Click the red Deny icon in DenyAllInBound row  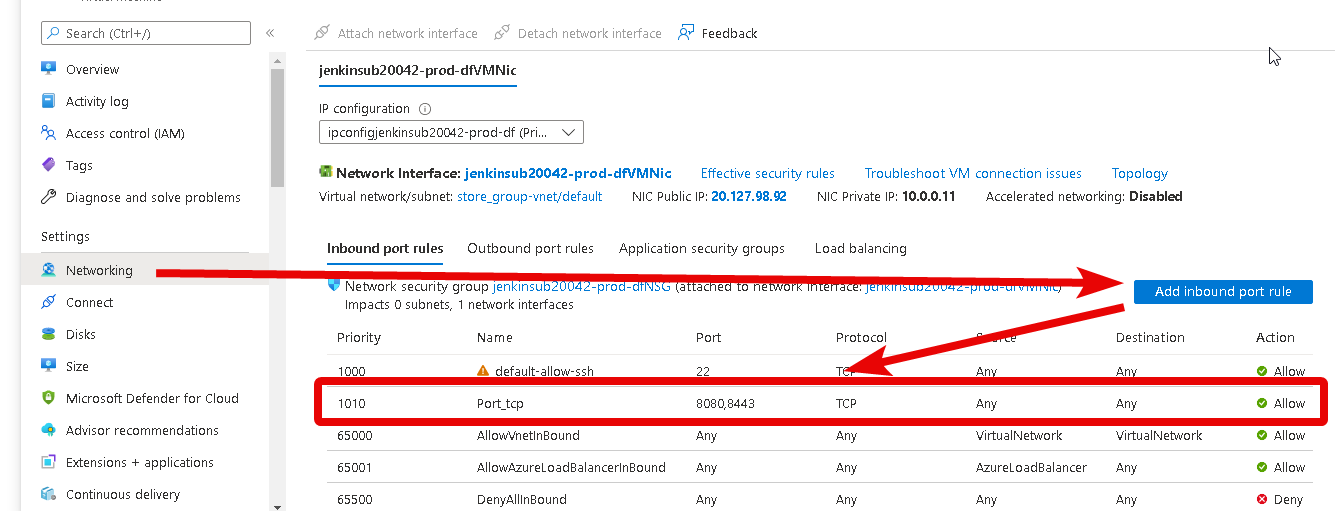coord(1262,499)
